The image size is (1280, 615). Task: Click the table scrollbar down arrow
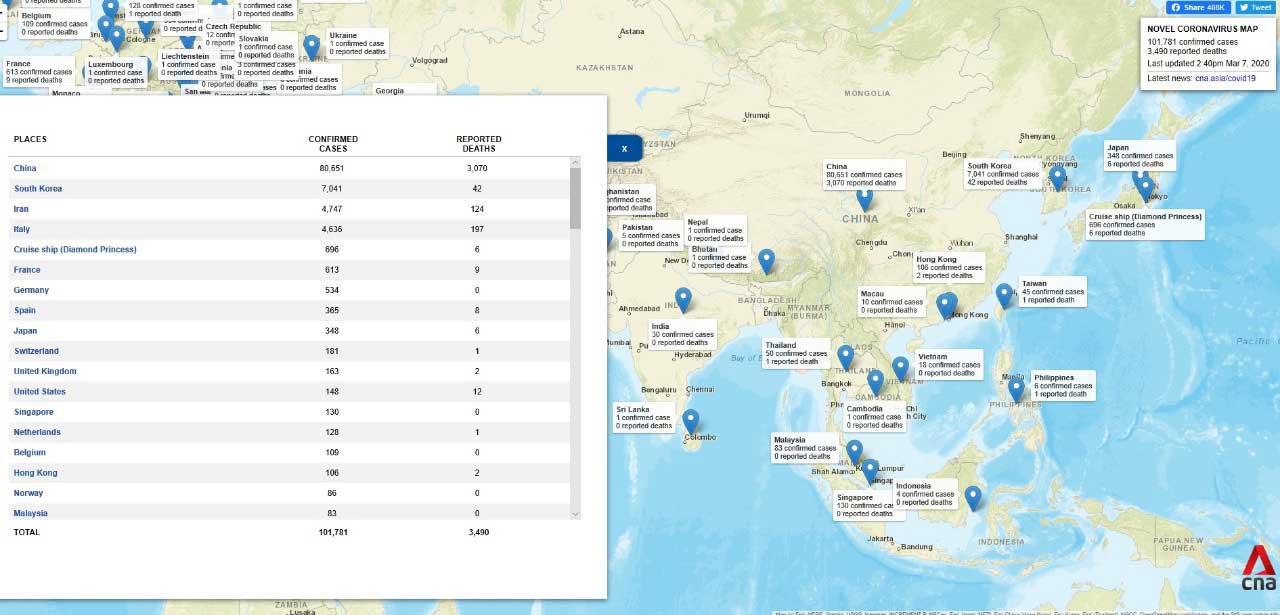pos(575,513)
